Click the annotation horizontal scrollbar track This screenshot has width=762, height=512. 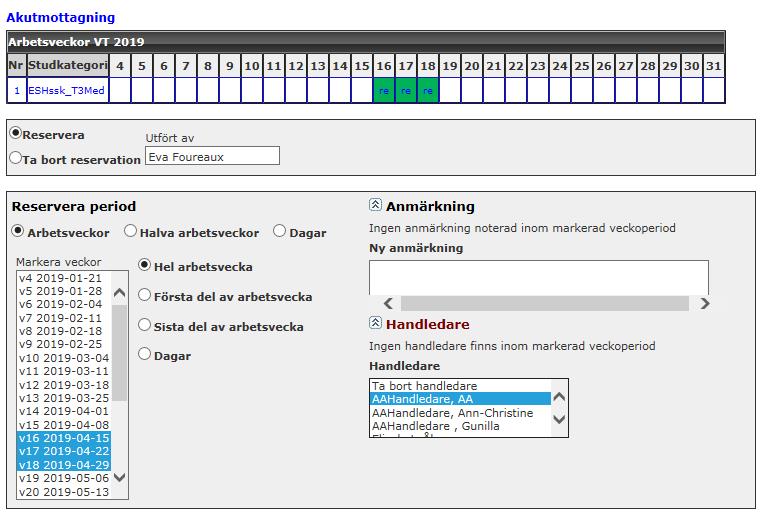pyautogui.click(x=544, y=304)
